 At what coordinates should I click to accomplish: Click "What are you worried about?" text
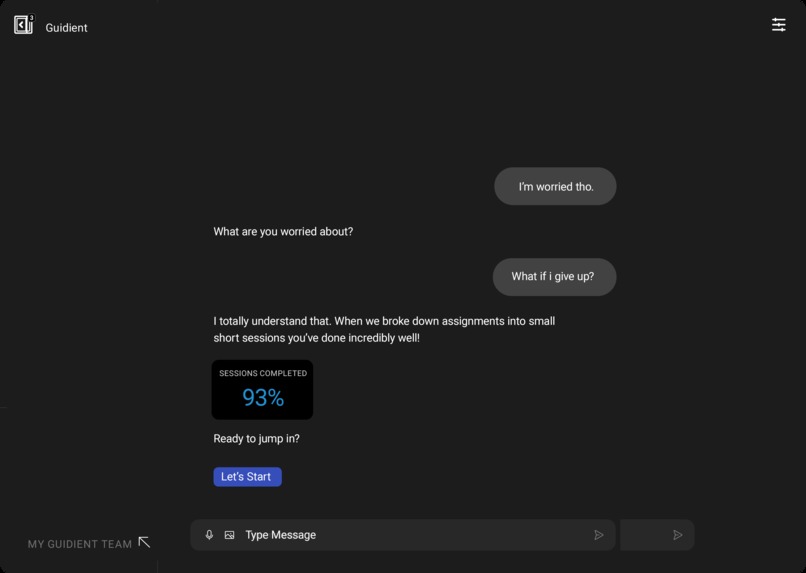tap(283, 232)
